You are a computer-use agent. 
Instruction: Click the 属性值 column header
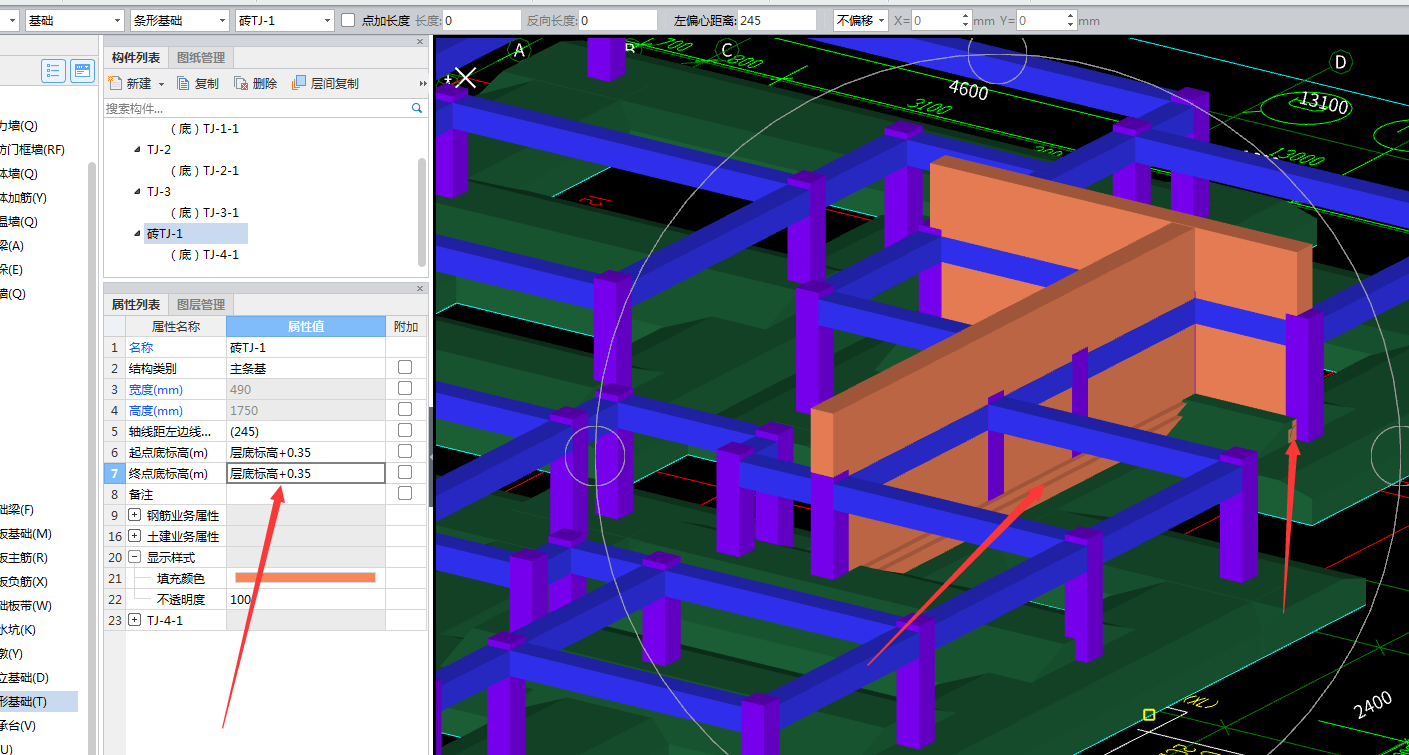[305, 326]
